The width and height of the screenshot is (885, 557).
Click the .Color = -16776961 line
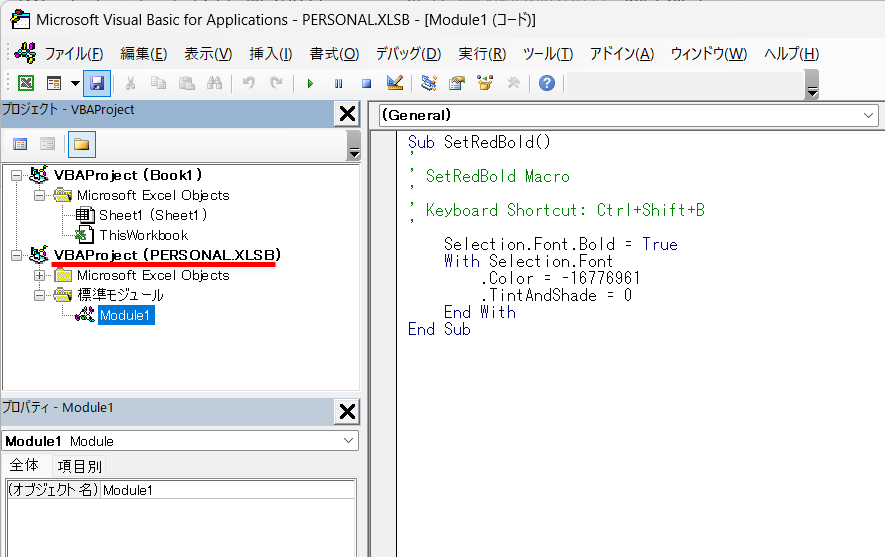tap(560, 278)
